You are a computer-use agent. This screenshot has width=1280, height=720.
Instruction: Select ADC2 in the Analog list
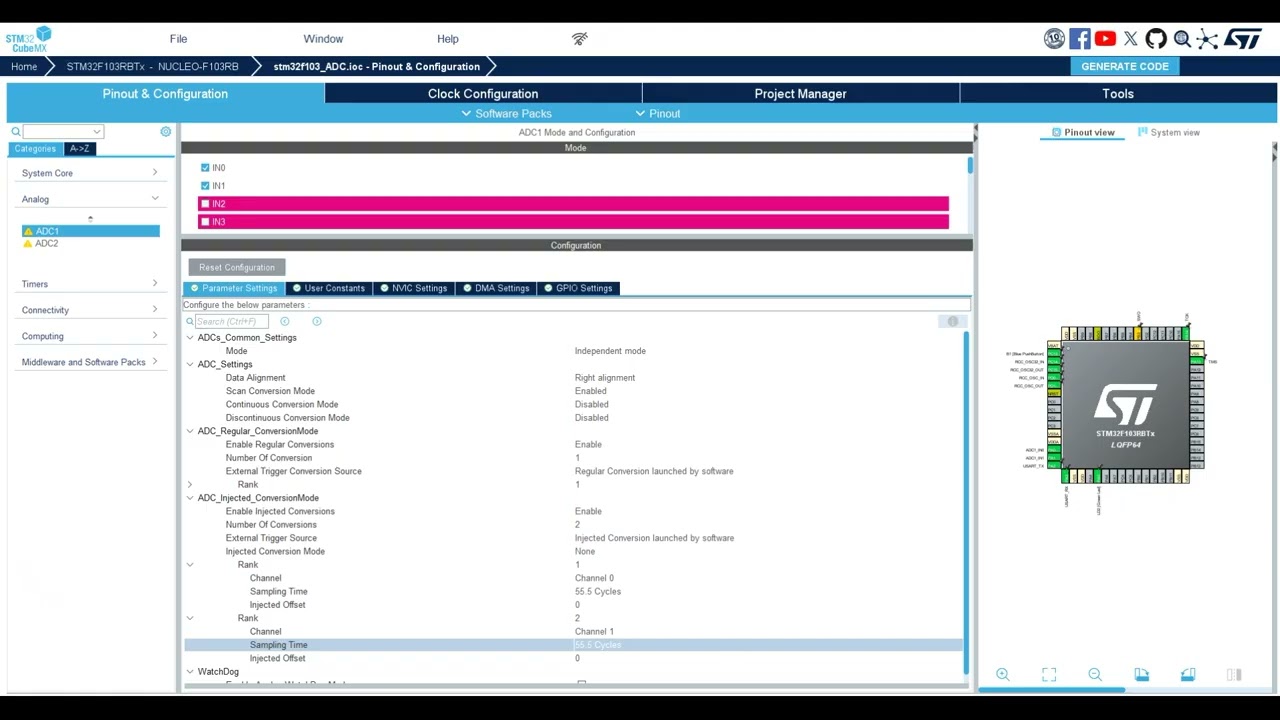[x=47, y=244]
